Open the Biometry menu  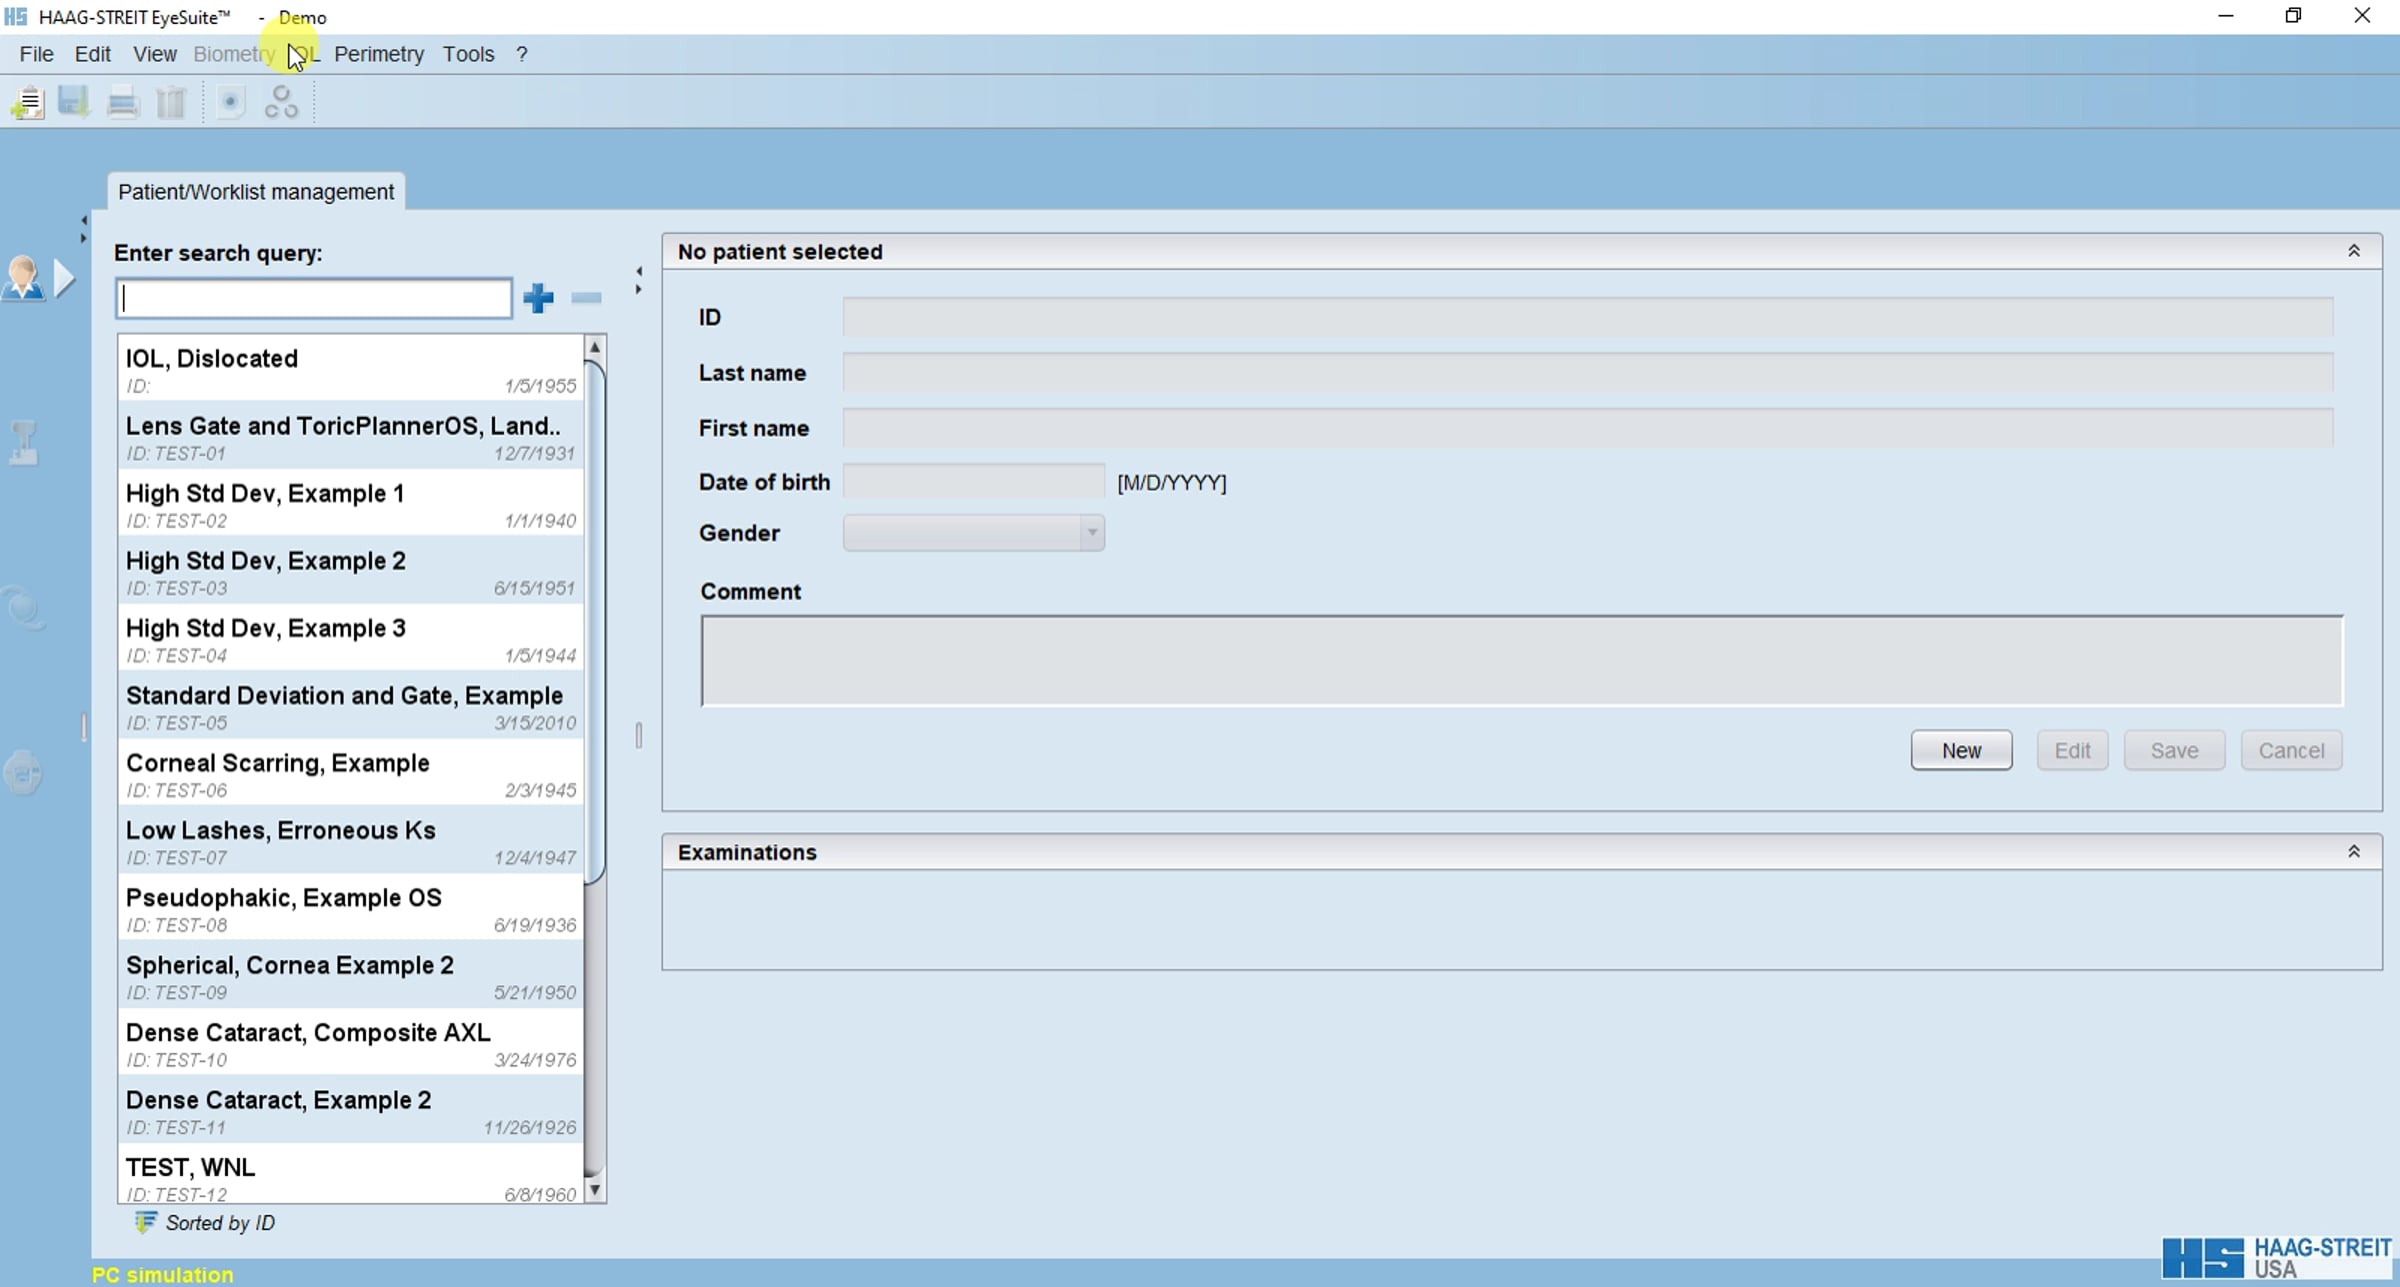click(234, 54)
